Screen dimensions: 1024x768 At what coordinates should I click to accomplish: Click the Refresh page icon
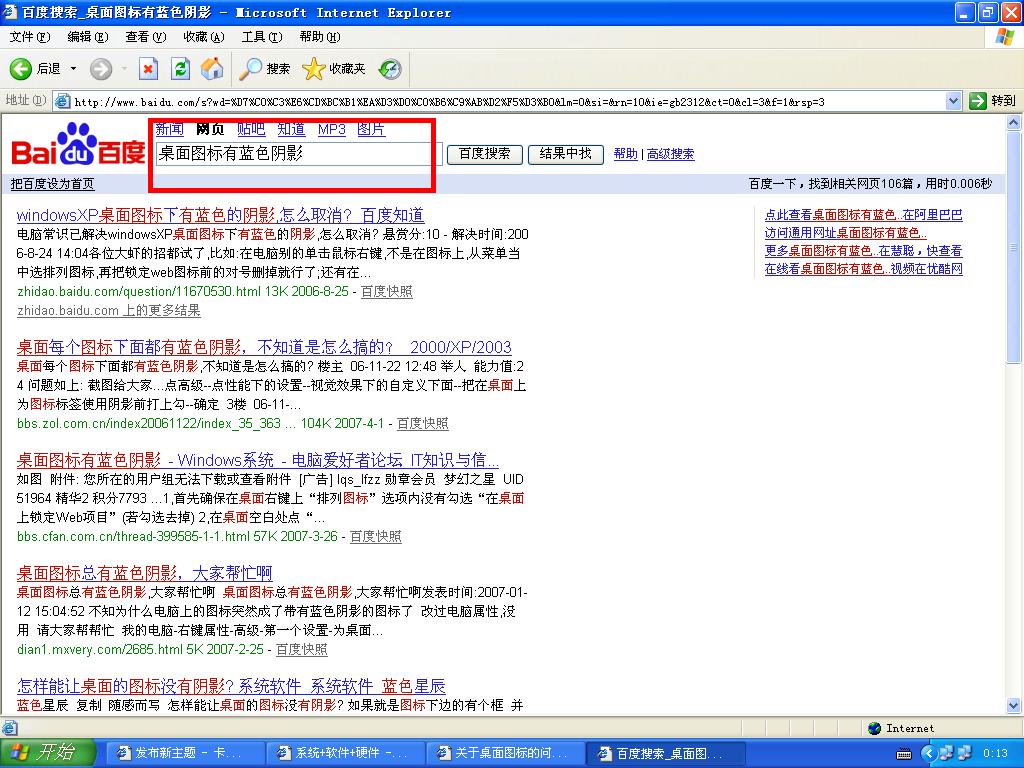pyautogui.click(x=180, y=69)
